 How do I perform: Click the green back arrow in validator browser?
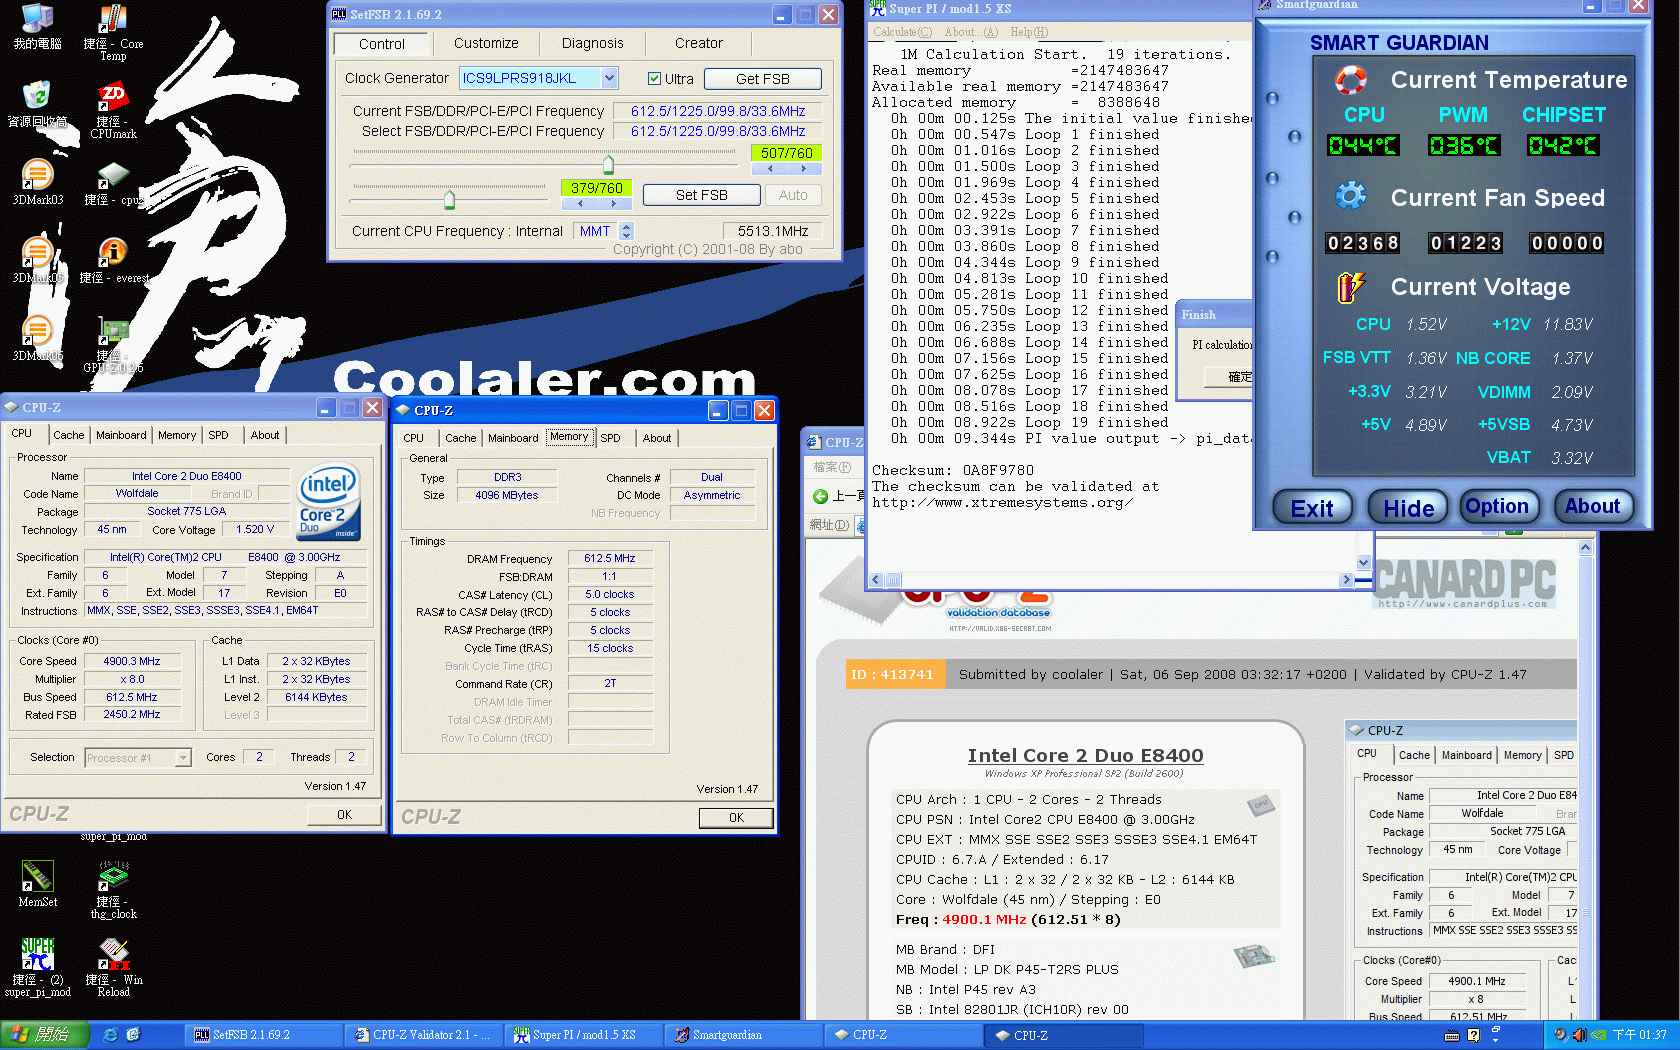(820, 496)
